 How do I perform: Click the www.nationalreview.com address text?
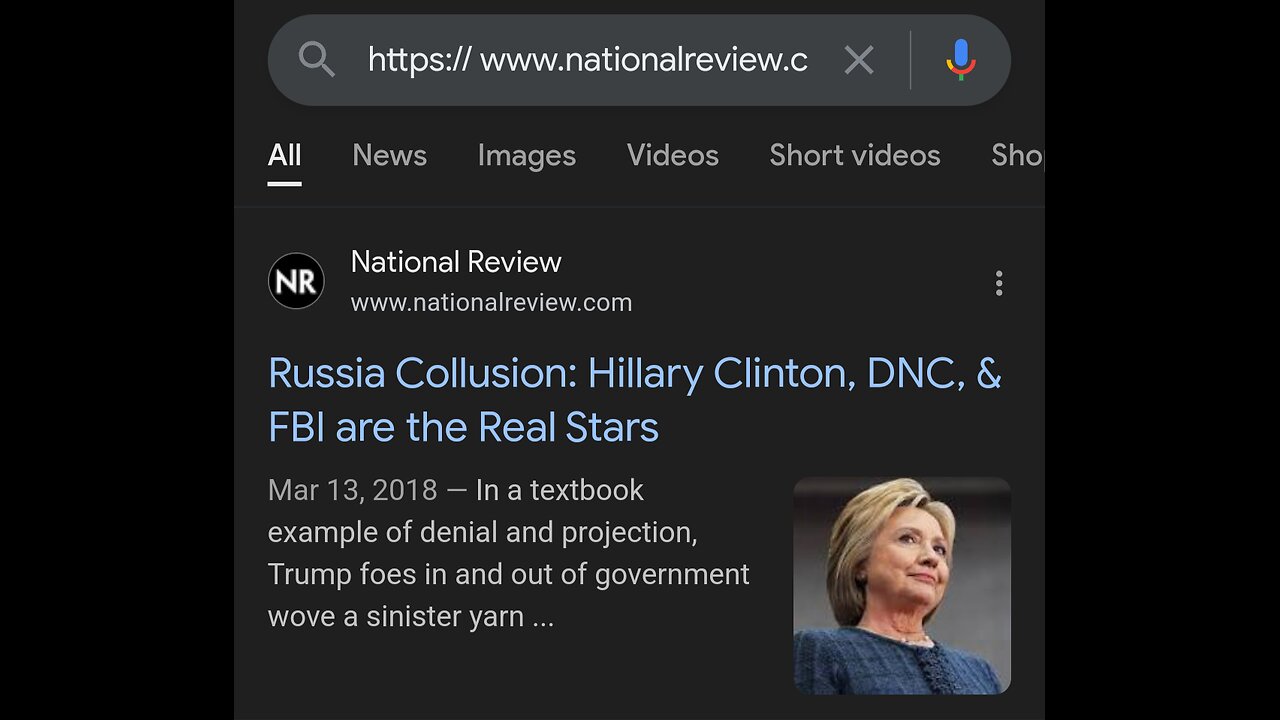point(491,302)
